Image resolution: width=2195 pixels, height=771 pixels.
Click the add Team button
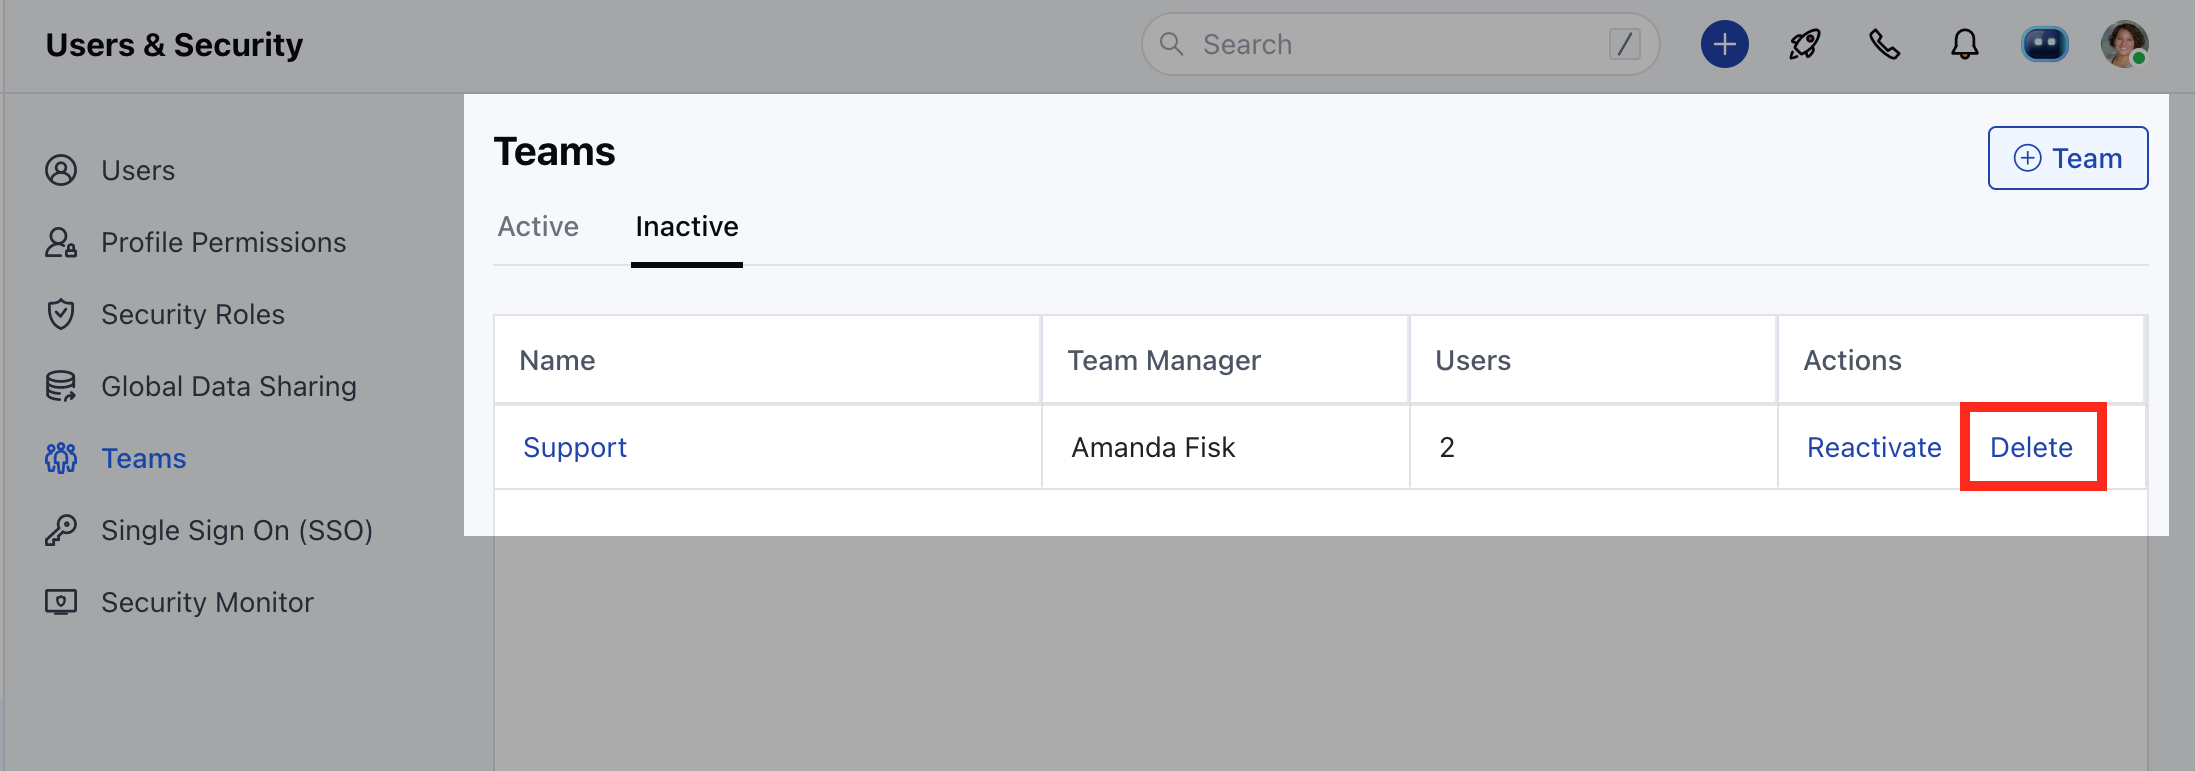(2067, 158)
